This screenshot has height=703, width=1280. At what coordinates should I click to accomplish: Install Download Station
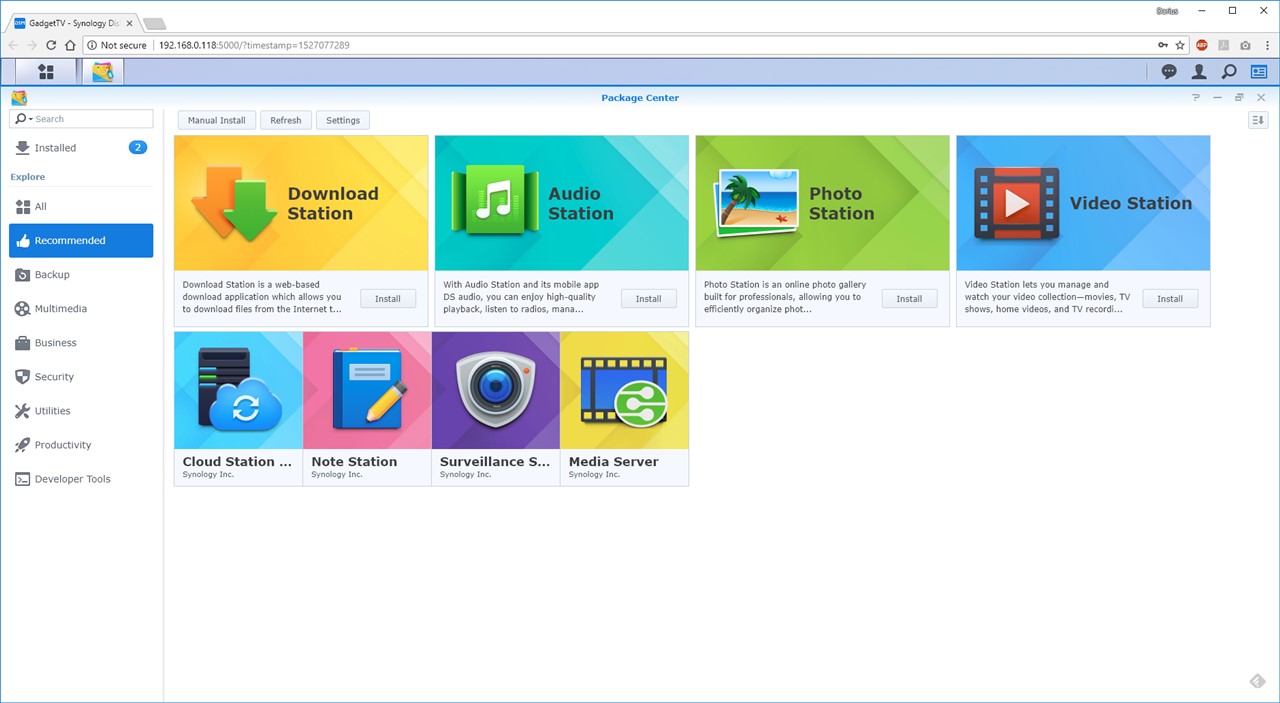[x=388, y=299]
